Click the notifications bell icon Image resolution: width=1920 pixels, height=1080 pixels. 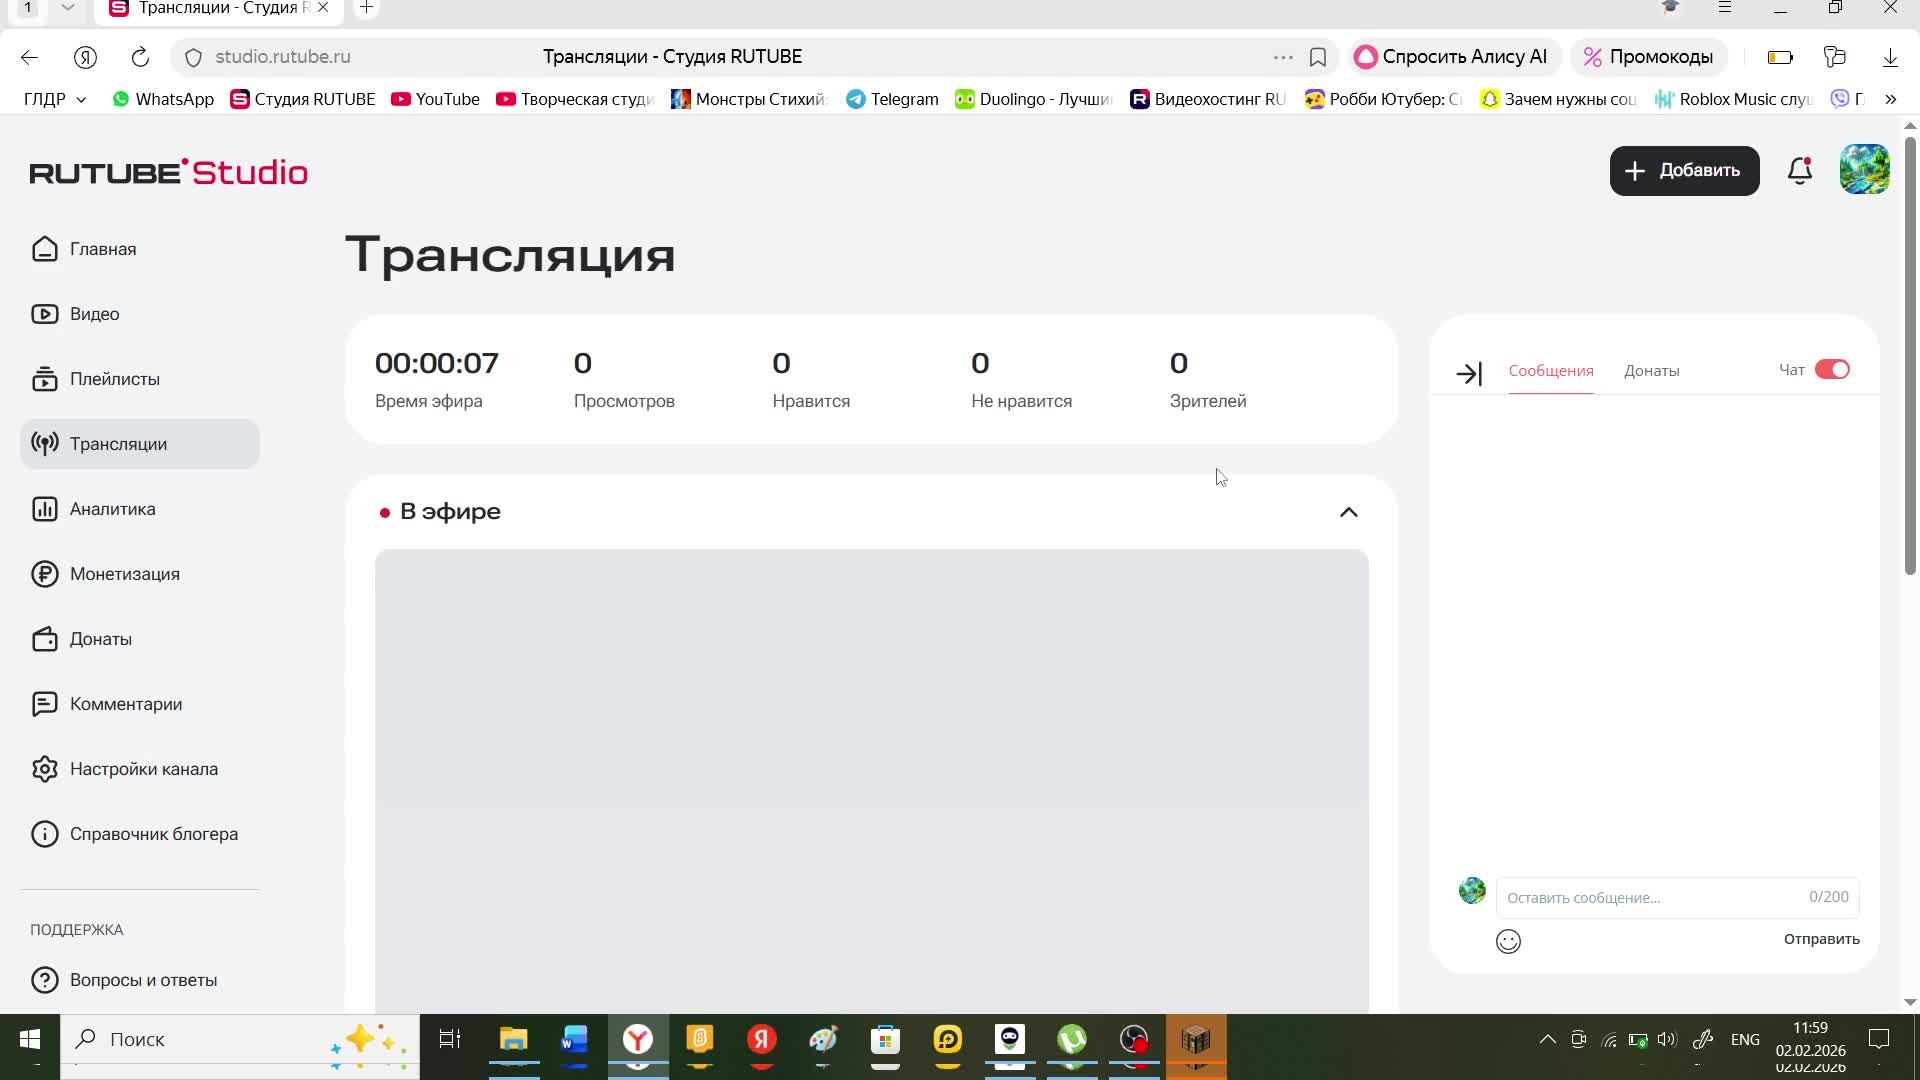1799,171
